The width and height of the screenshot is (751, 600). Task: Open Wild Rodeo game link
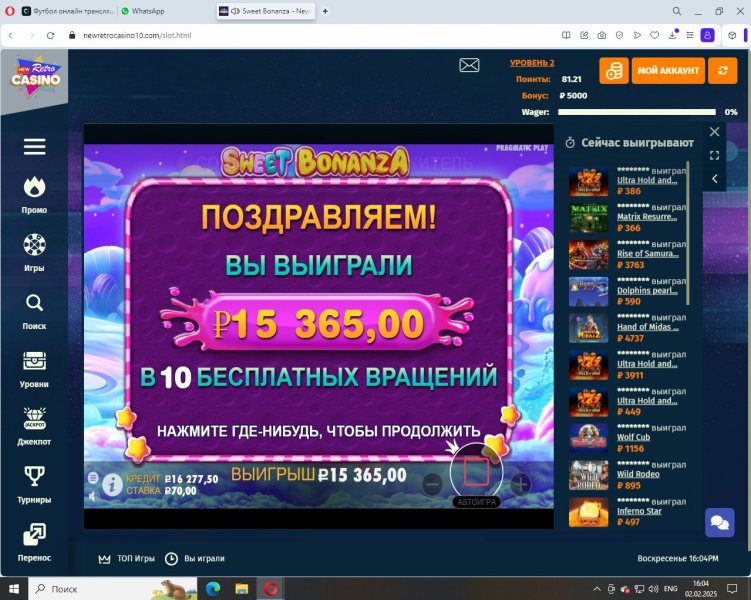tap(638, 474)
